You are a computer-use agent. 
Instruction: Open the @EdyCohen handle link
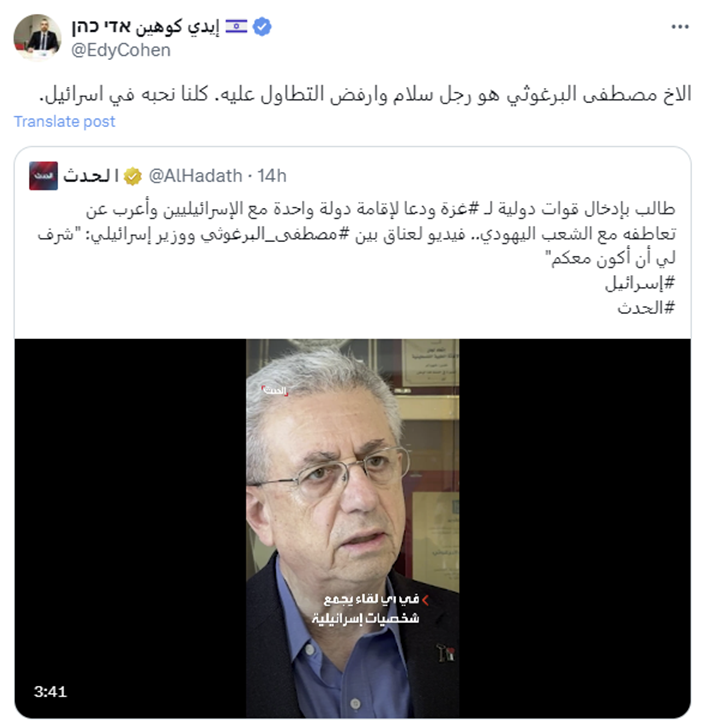(120, 50)
